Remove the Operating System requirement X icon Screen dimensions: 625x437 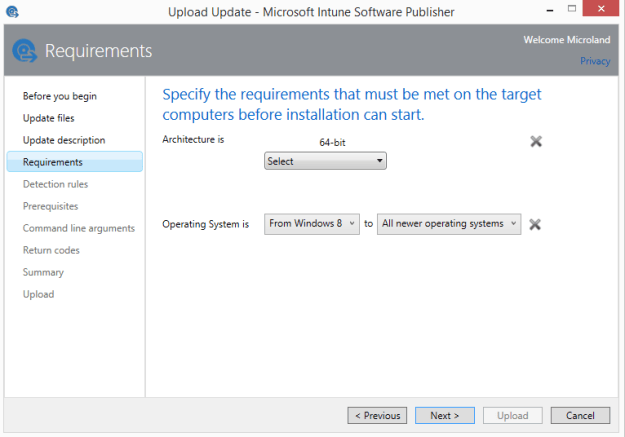(x=535, y=224)
